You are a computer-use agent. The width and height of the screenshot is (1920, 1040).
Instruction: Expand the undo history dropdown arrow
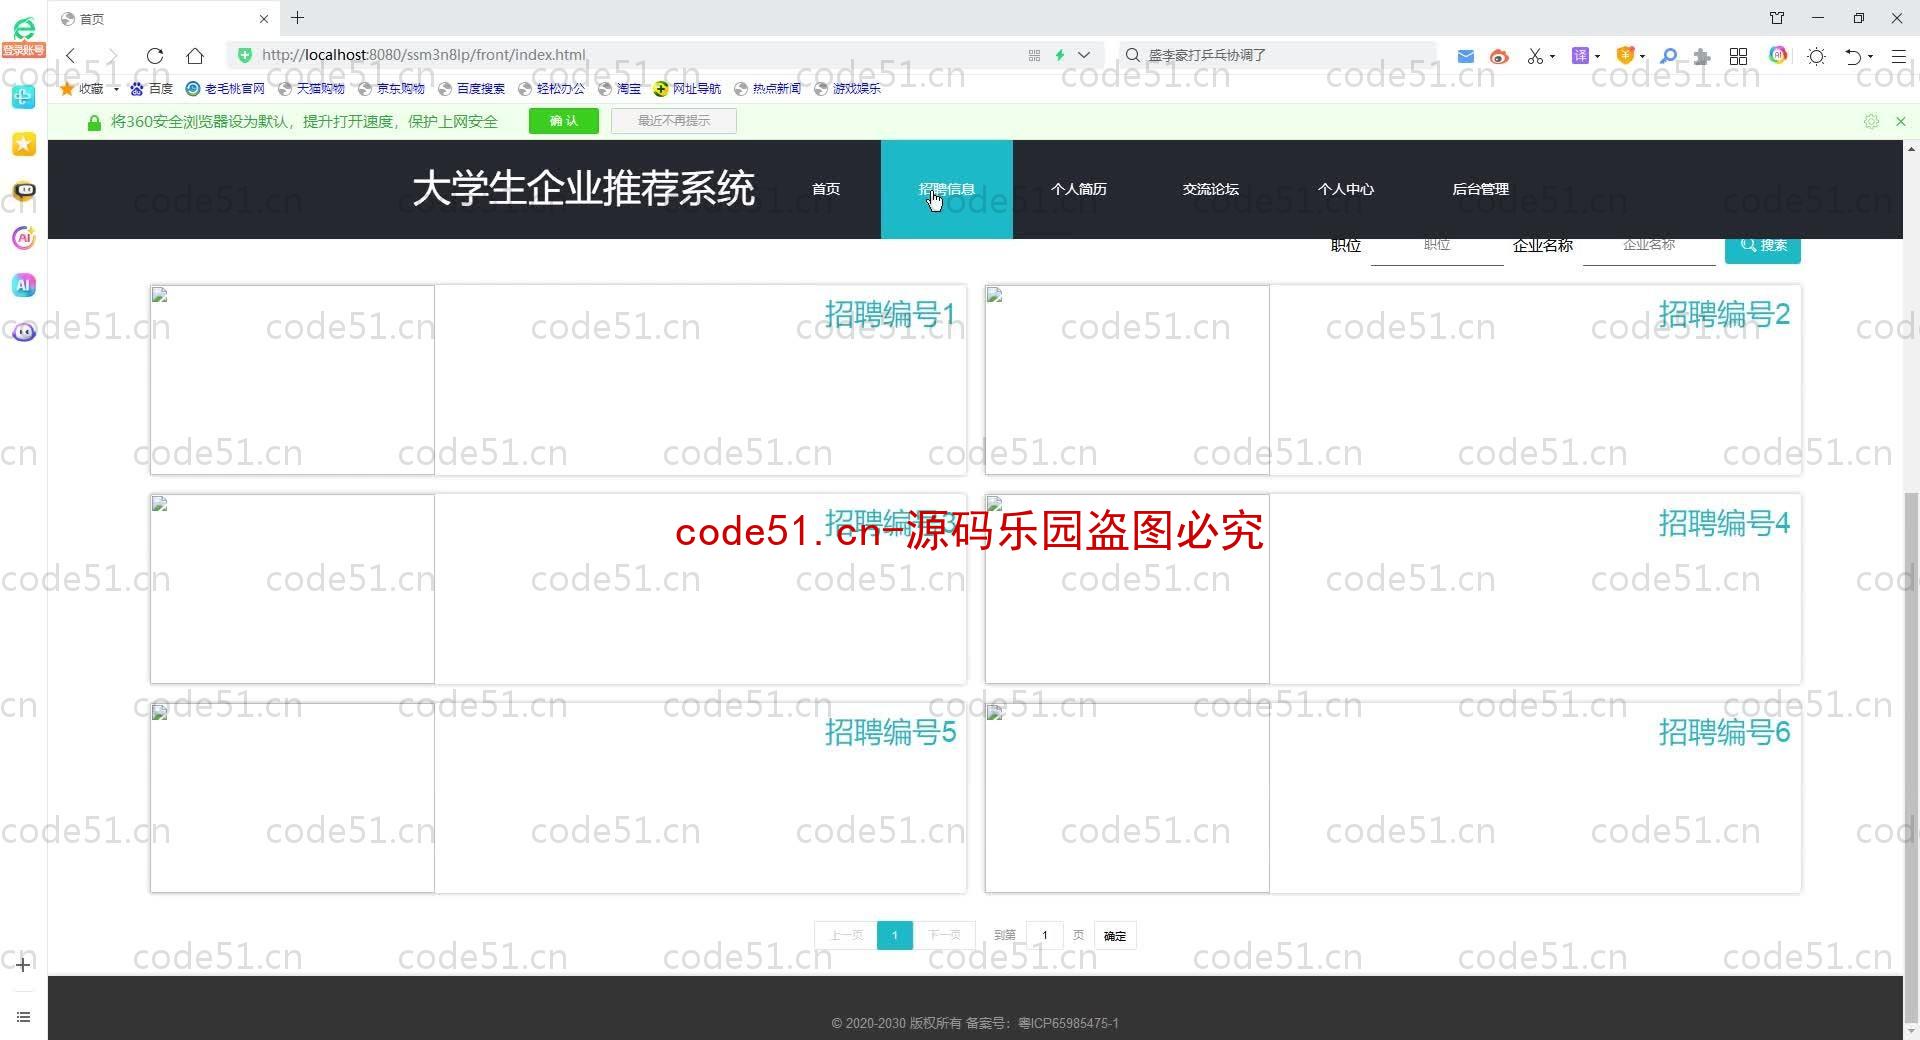point(1870,56)
